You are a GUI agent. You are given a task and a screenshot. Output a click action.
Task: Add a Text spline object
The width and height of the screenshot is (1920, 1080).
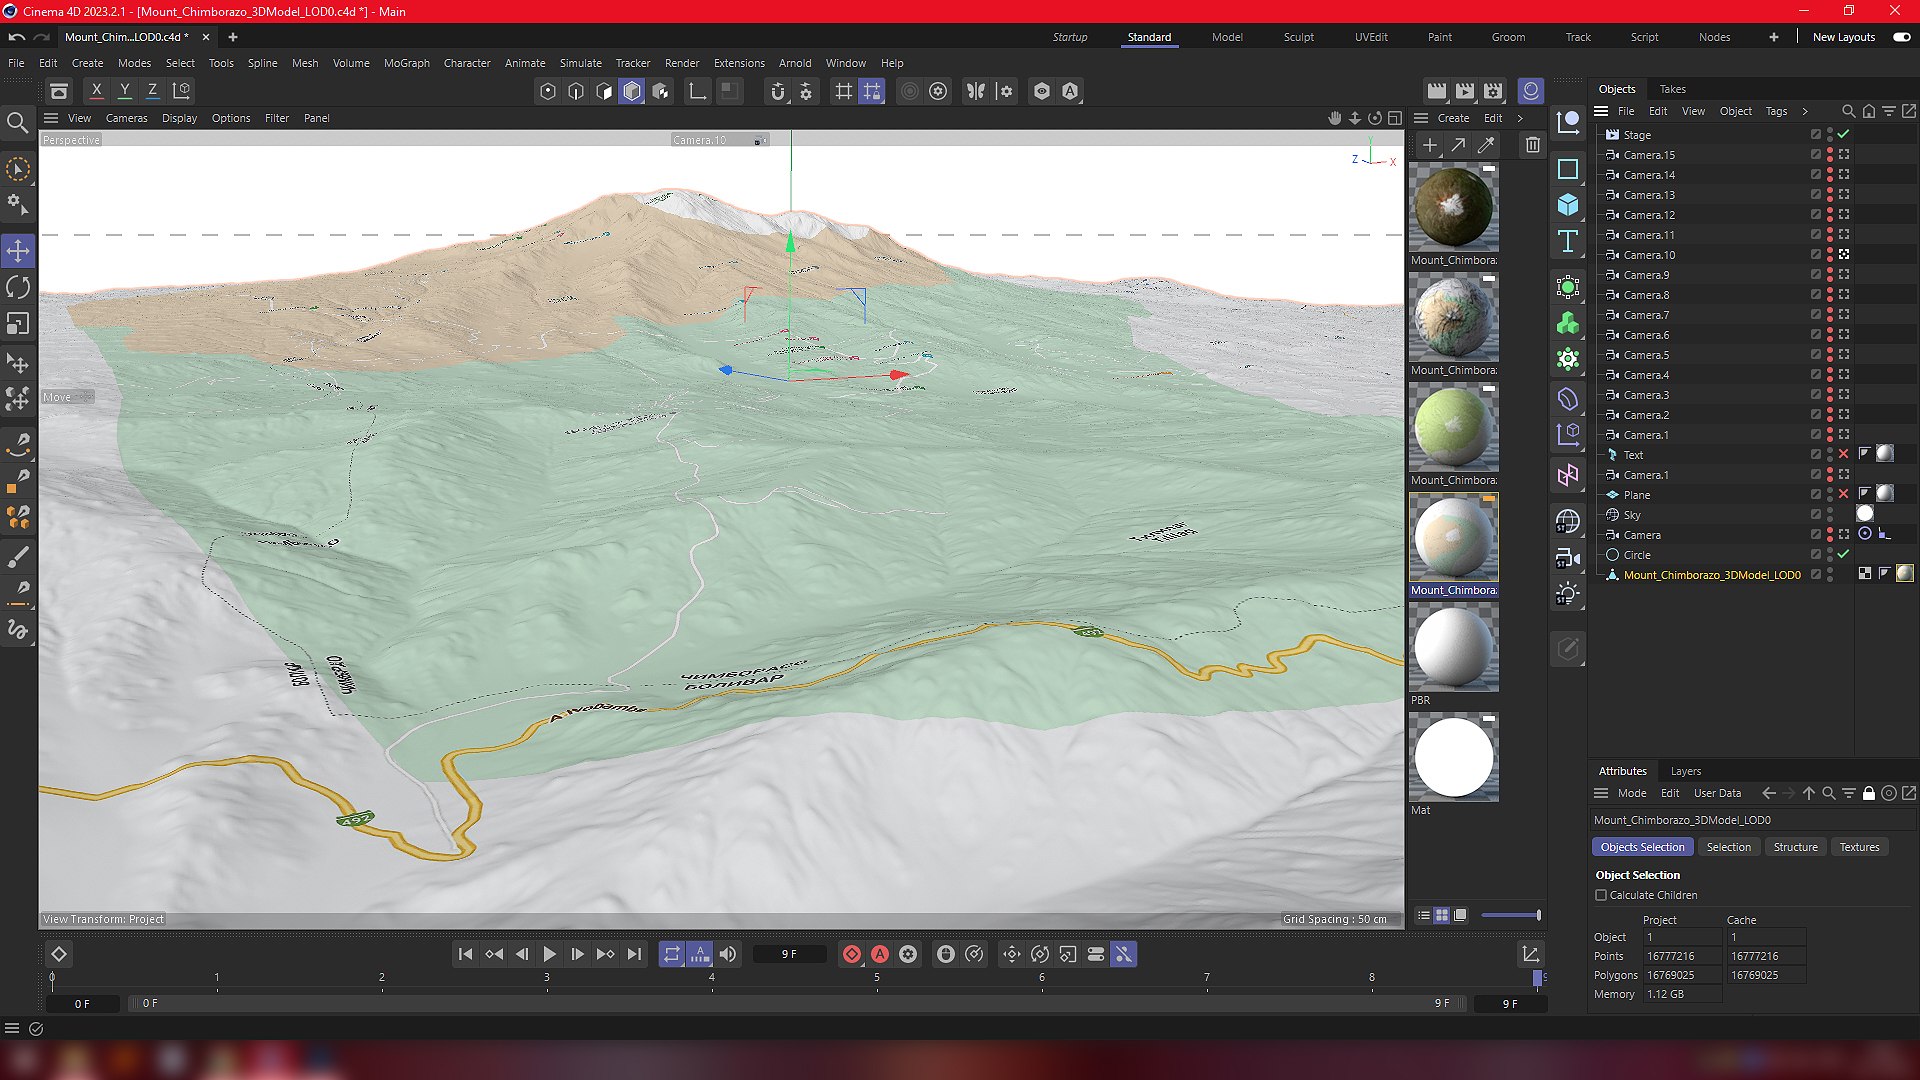pyautogui.click(x=1568, y=241)
